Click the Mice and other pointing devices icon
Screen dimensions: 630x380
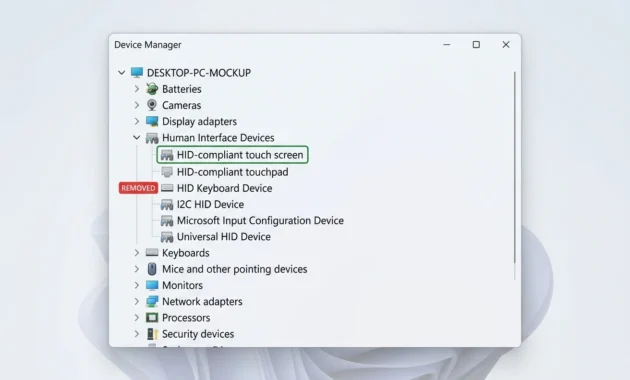(152, 269)
